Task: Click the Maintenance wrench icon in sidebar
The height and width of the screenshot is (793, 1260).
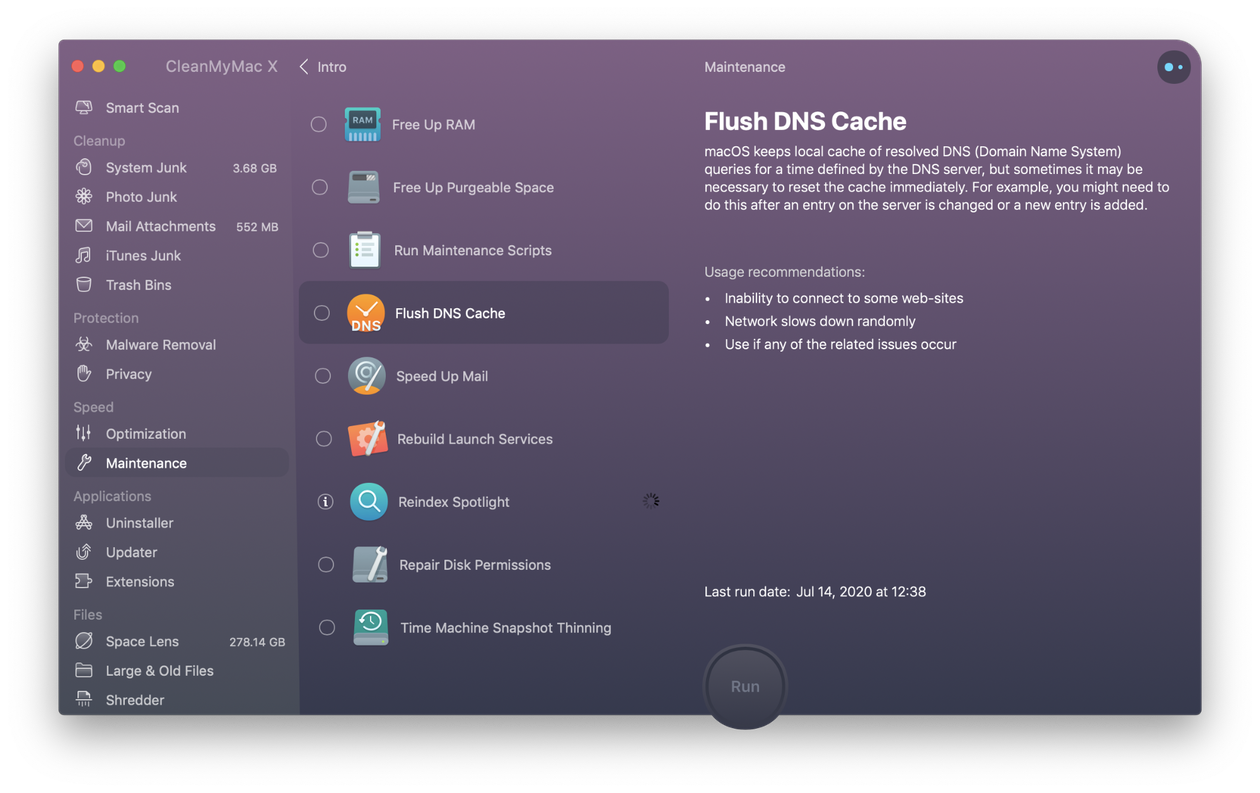Action: (84, 463)
